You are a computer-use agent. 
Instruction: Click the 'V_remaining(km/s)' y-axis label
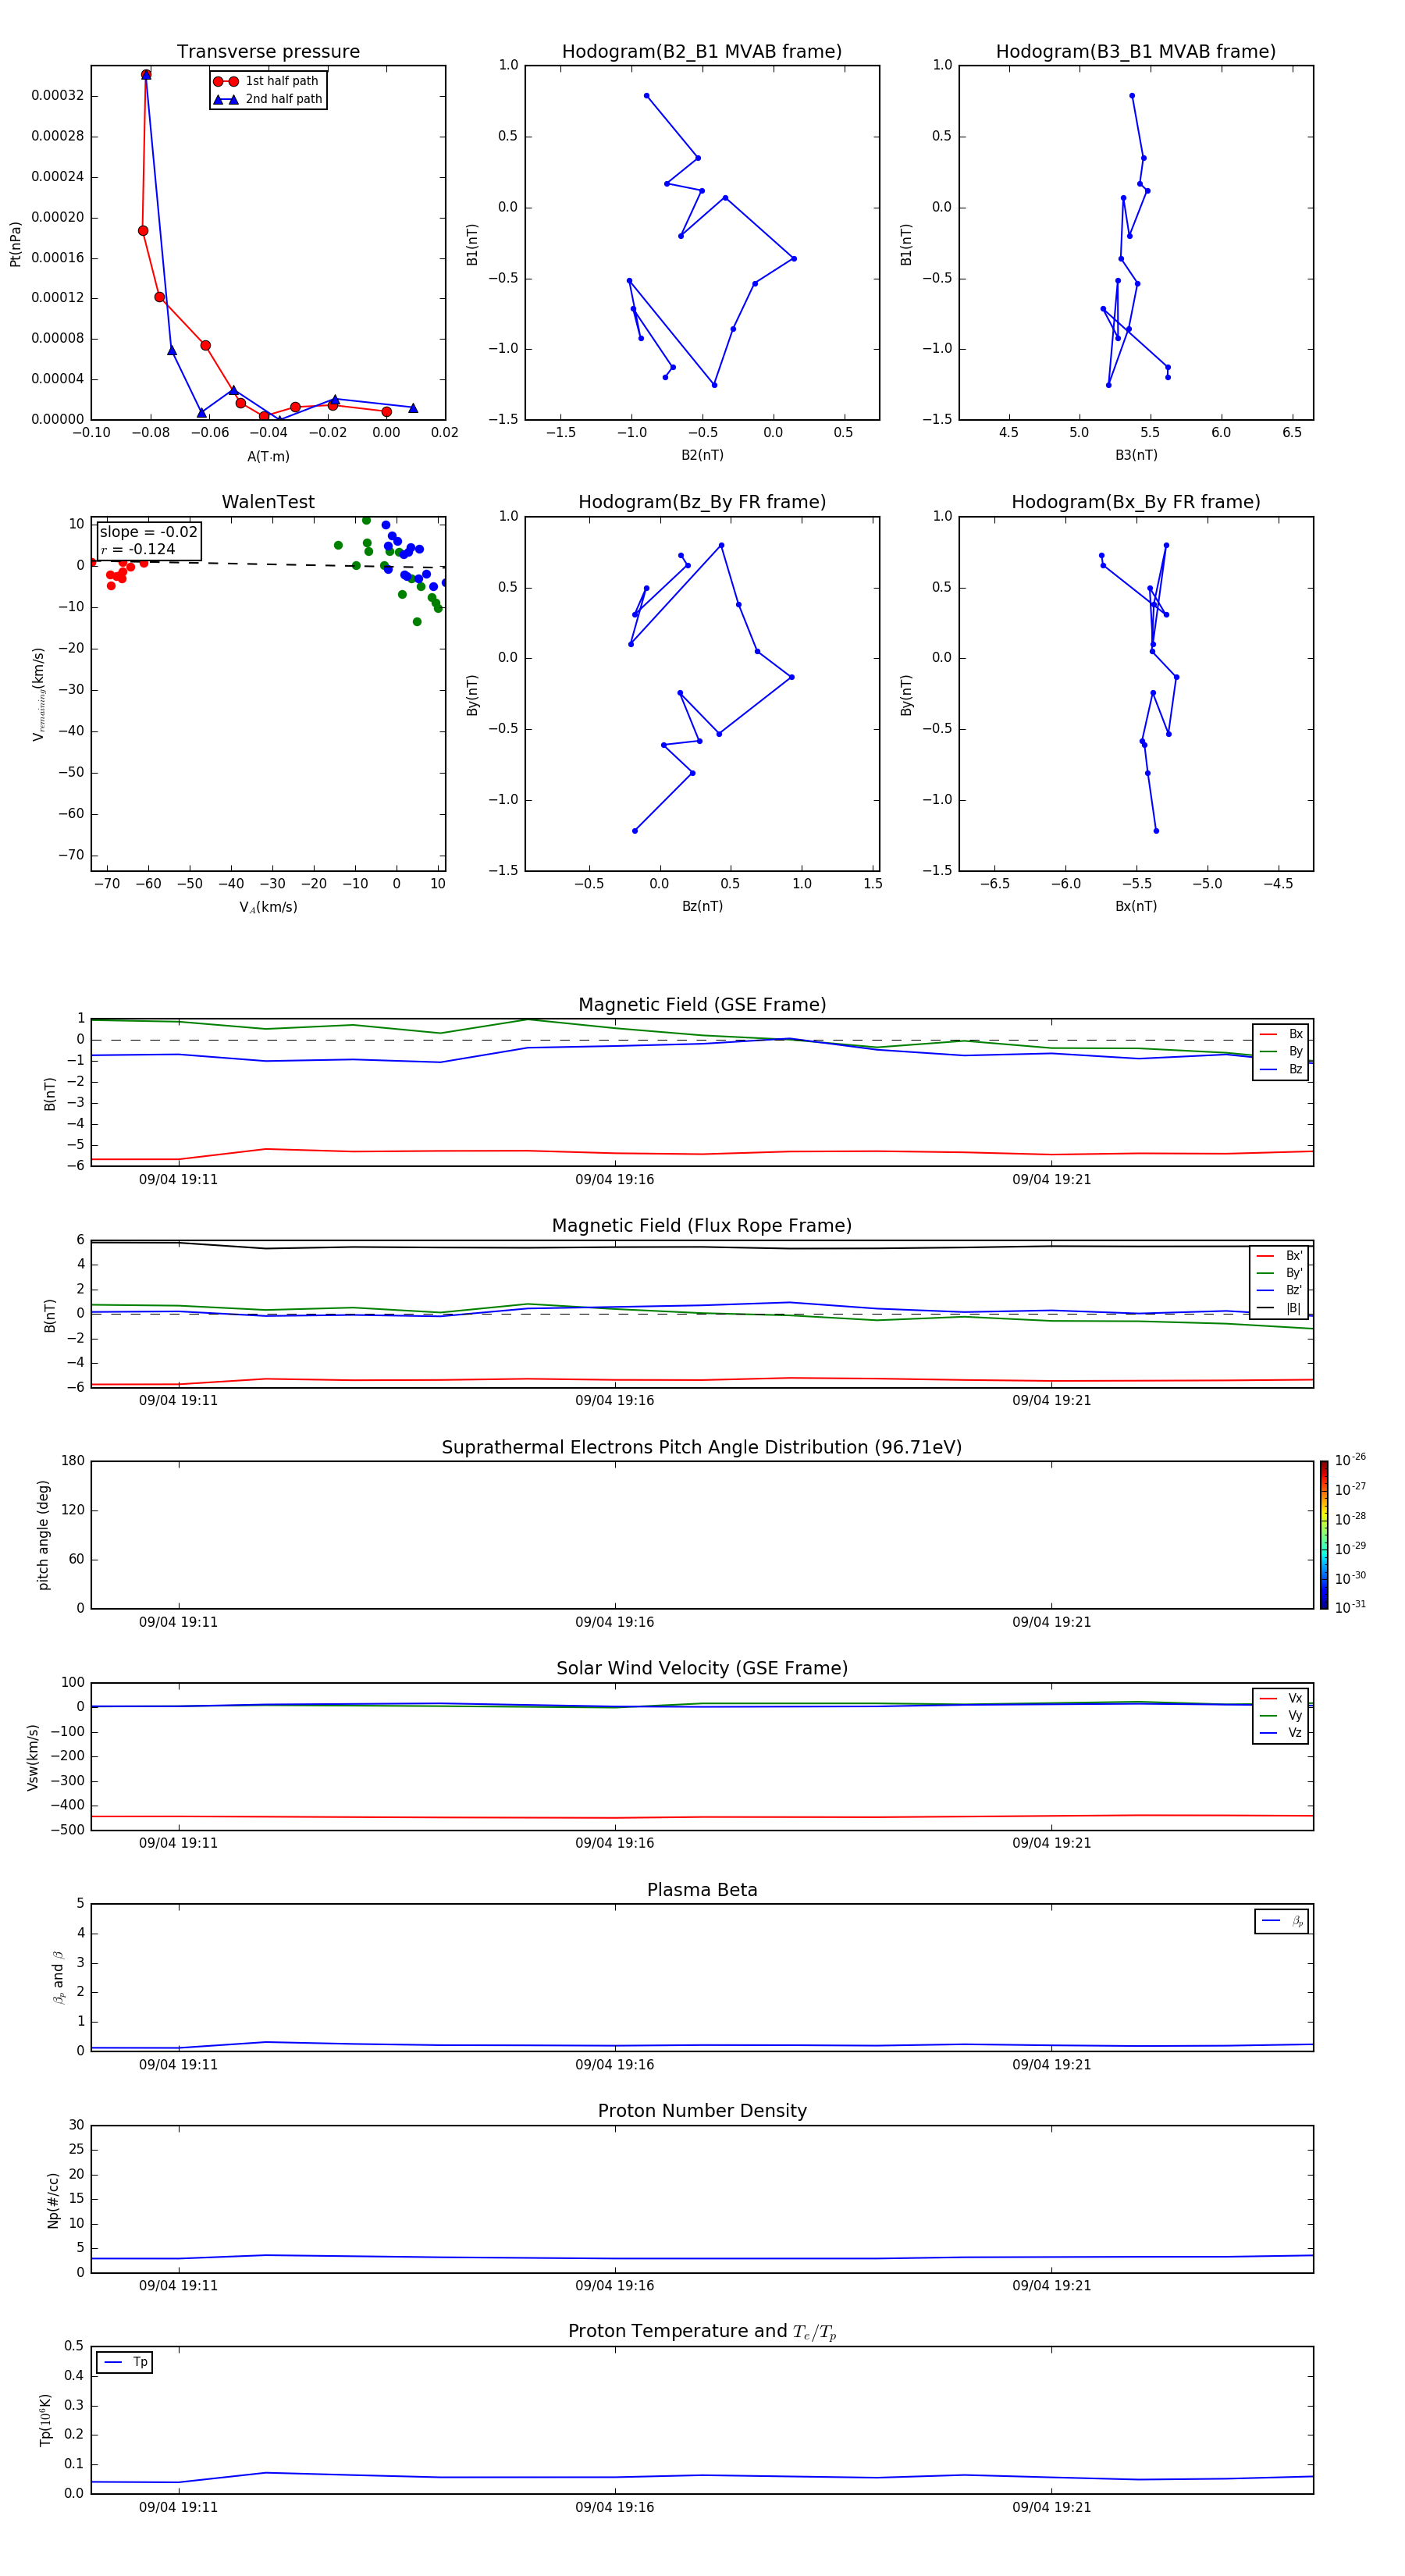(38, 694)
